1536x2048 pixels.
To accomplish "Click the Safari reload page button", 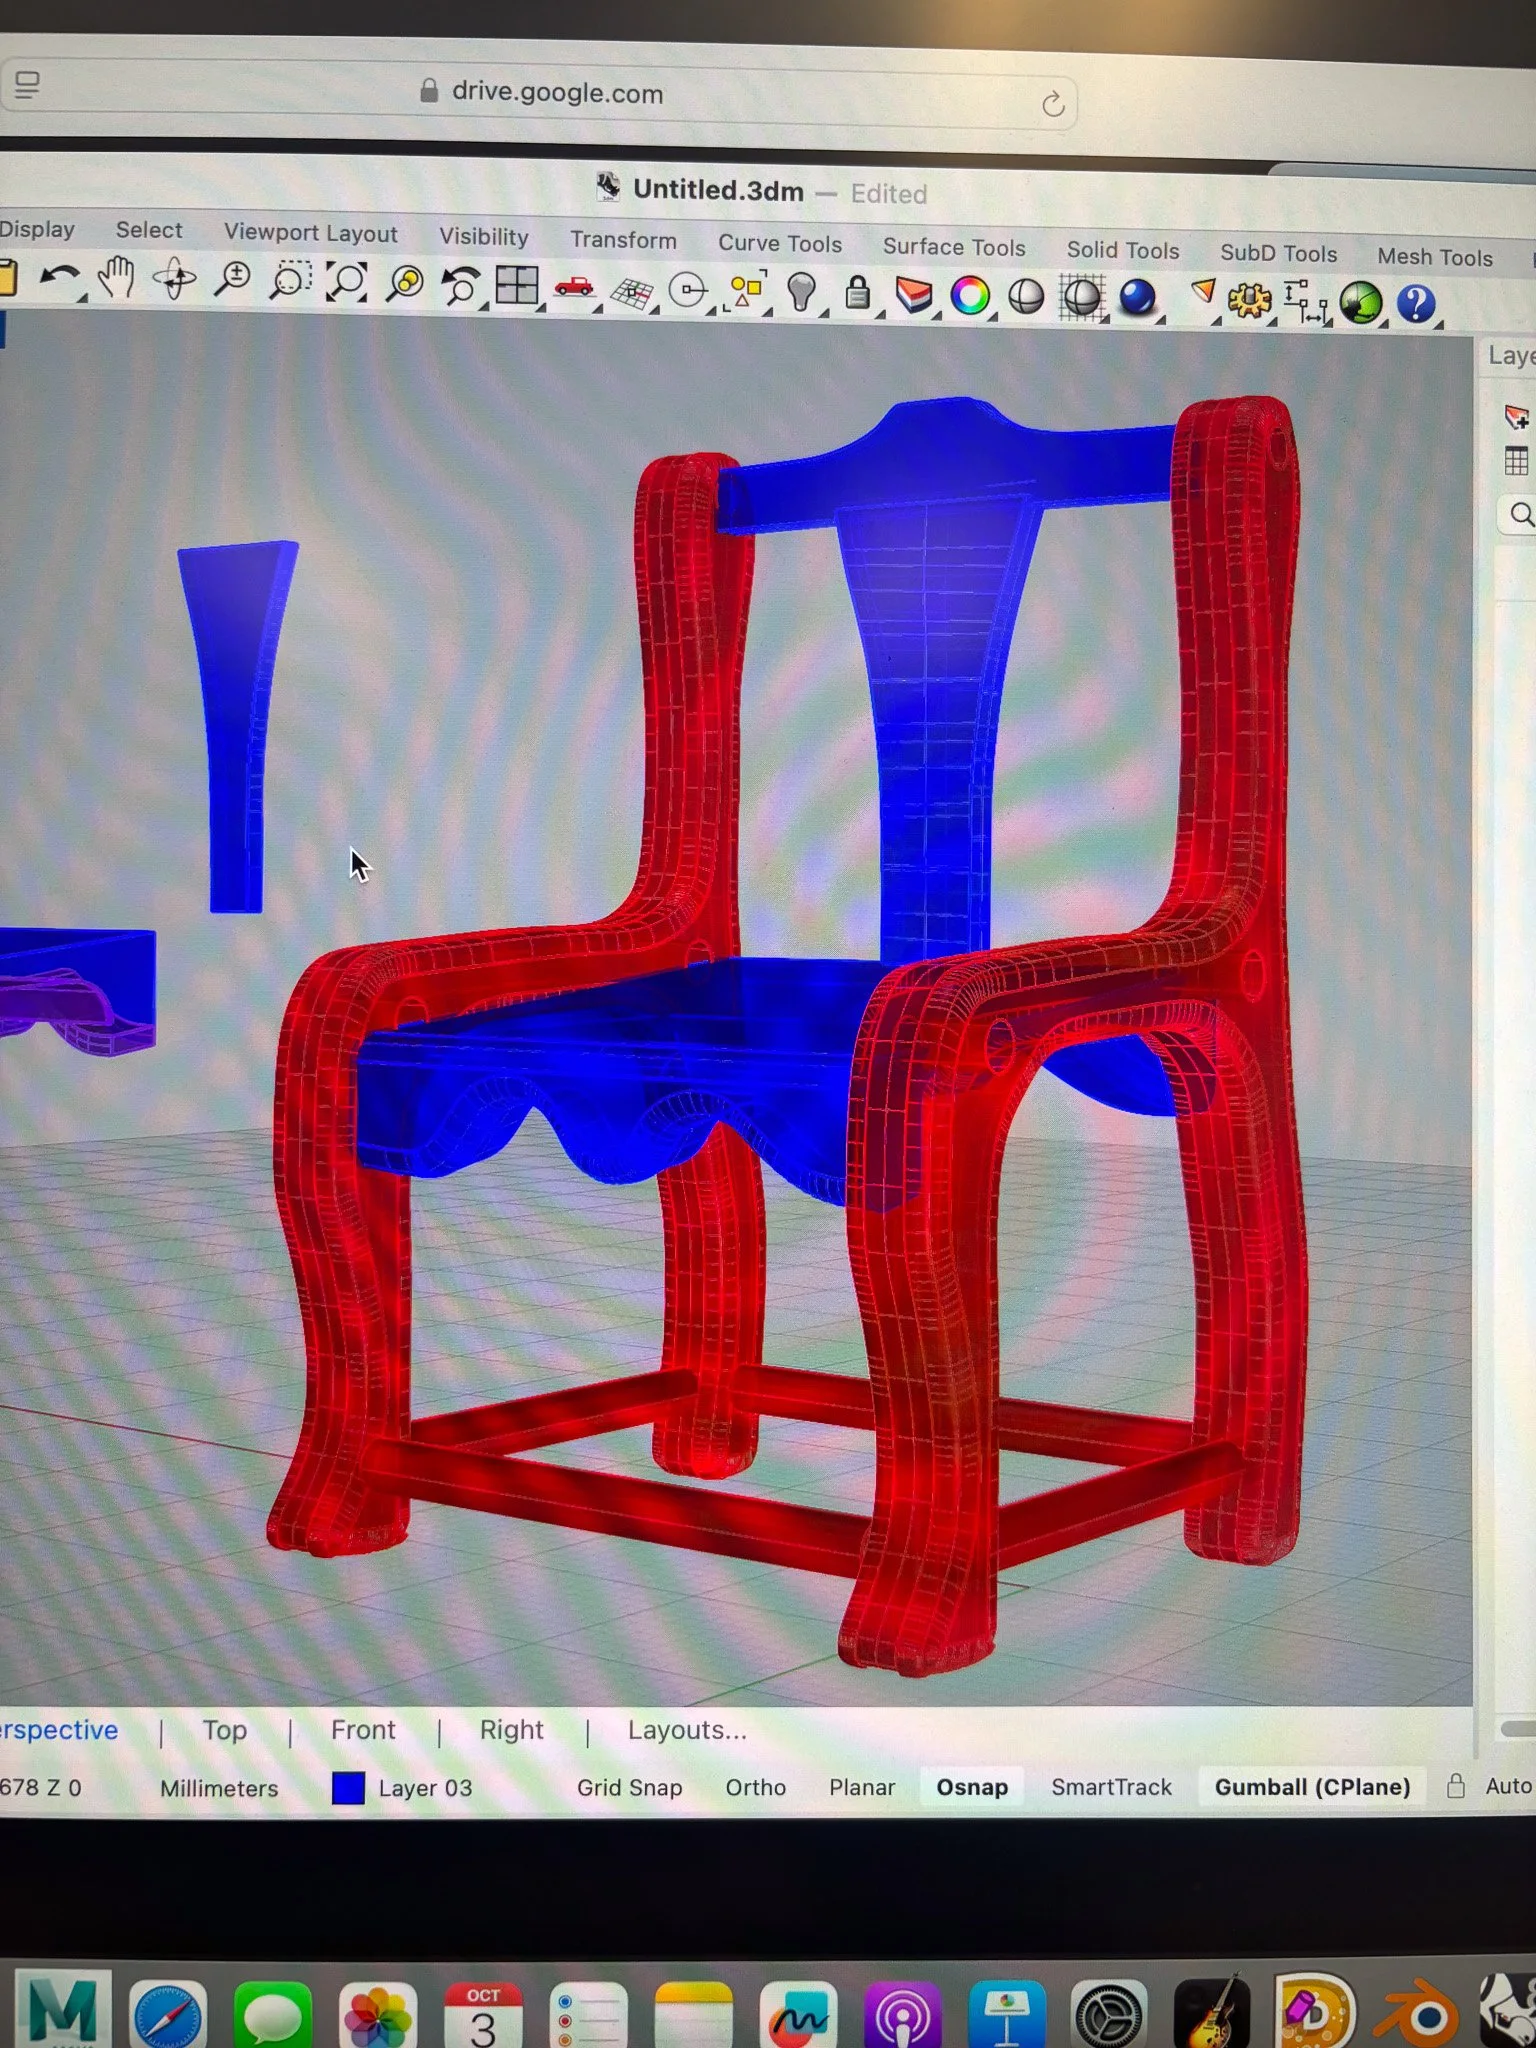I will click(1053, 103).
